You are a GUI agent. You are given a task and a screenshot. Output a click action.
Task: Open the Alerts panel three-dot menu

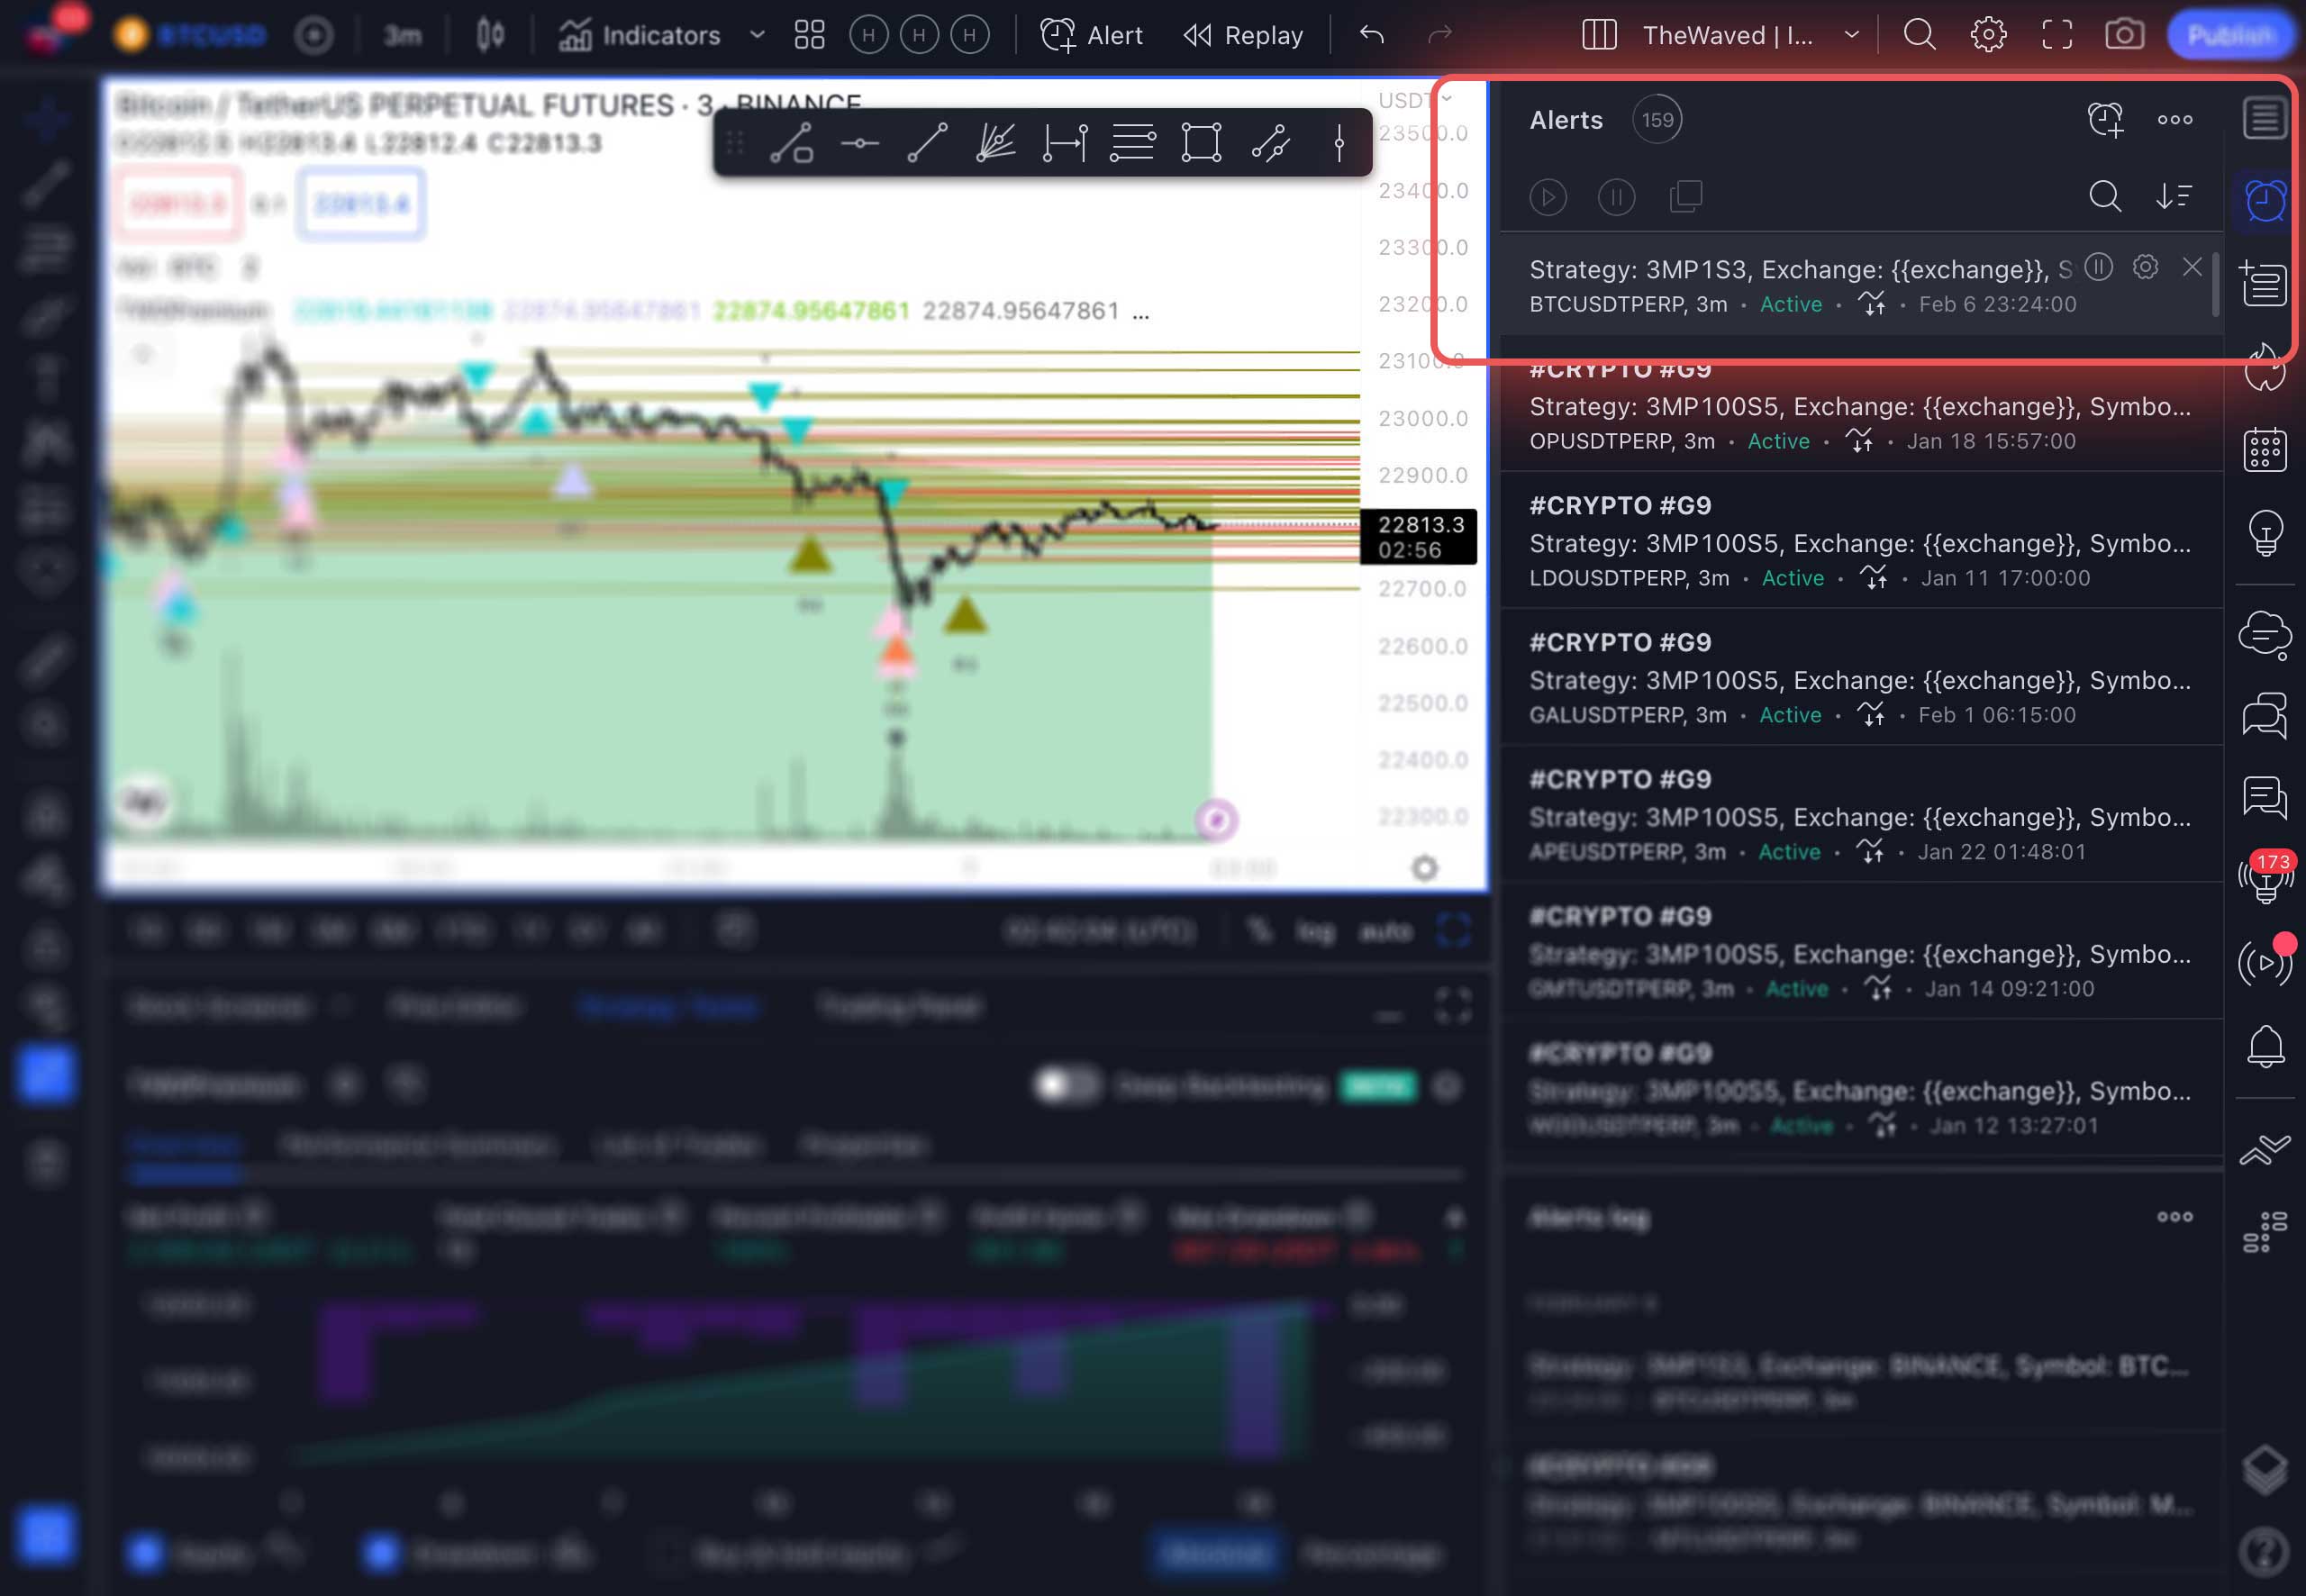click(x=2175, y=120)
